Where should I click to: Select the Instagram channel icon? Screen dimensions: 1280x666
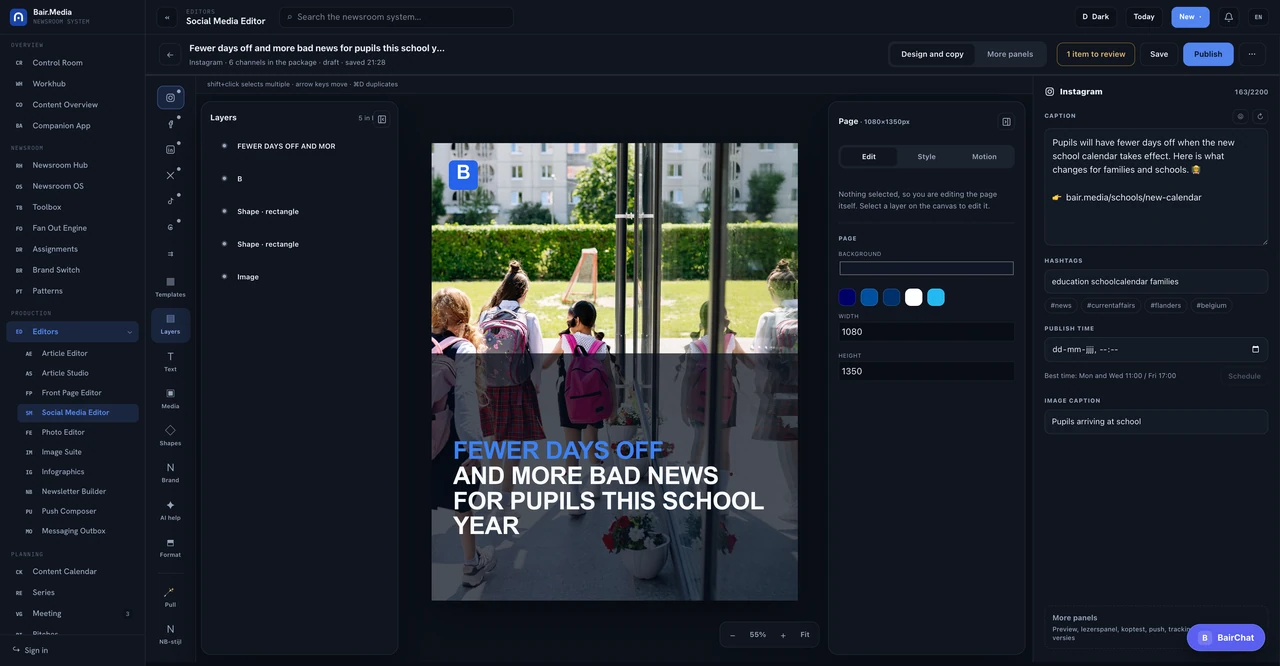[x=170, y=97]
